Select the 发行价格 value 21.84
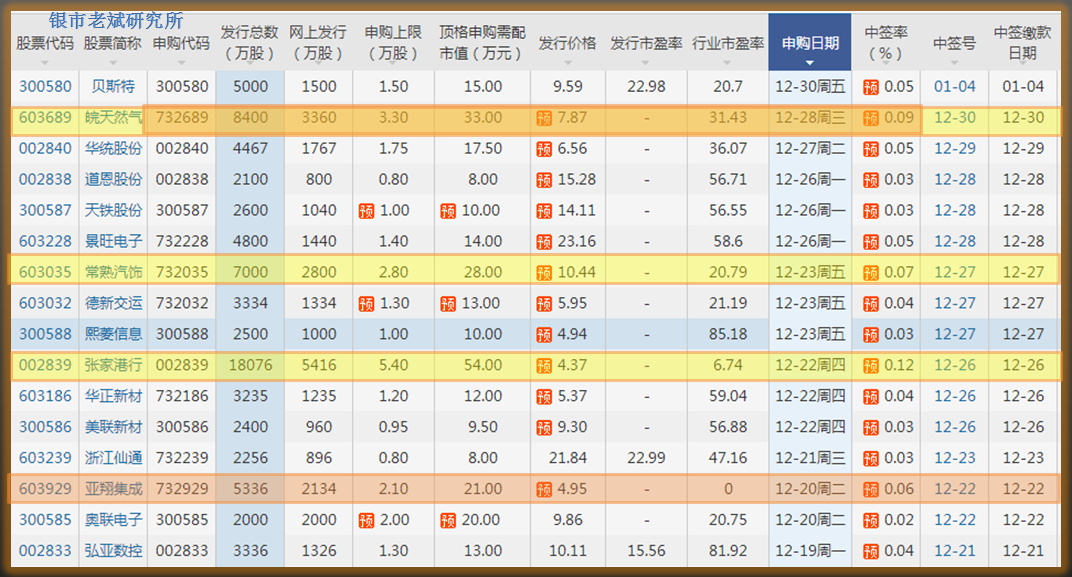Image resolution: width=1072 pixels, height=577 pixels. (567, 457)
